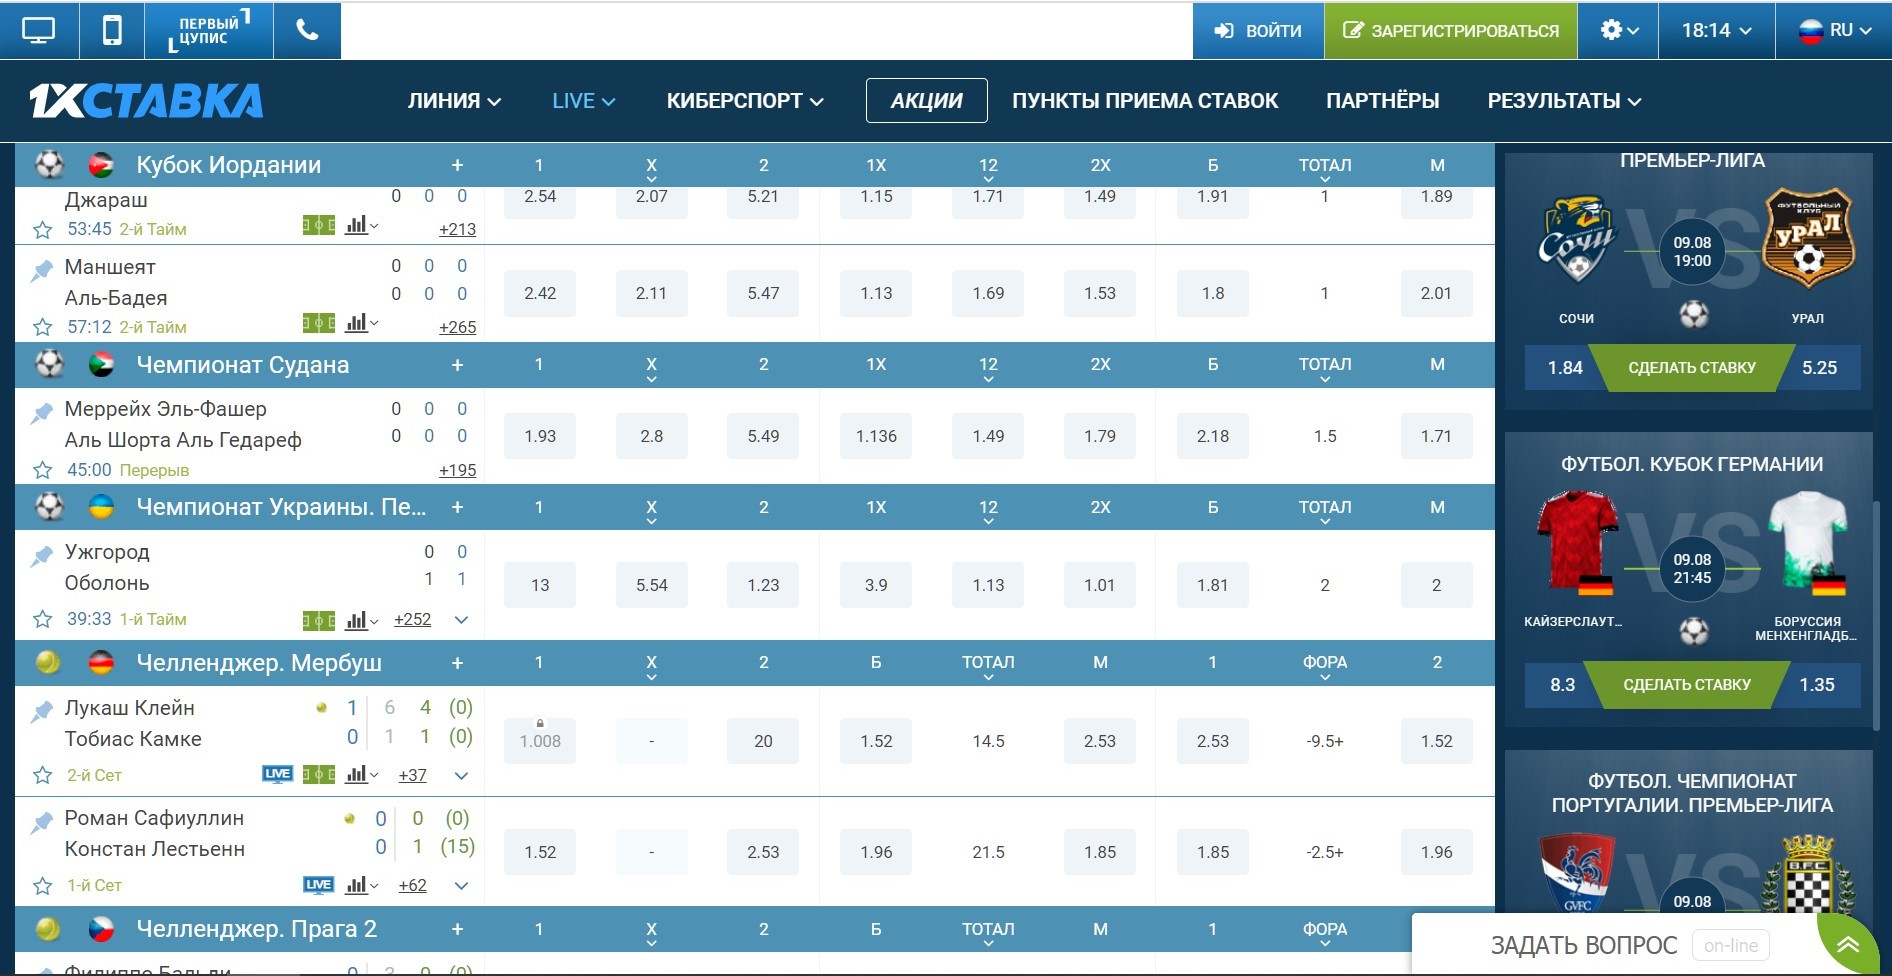
Task: Click the ЗАРЕГИСТРИРОВАТЬСЯ button
Action: point(1451,31)
